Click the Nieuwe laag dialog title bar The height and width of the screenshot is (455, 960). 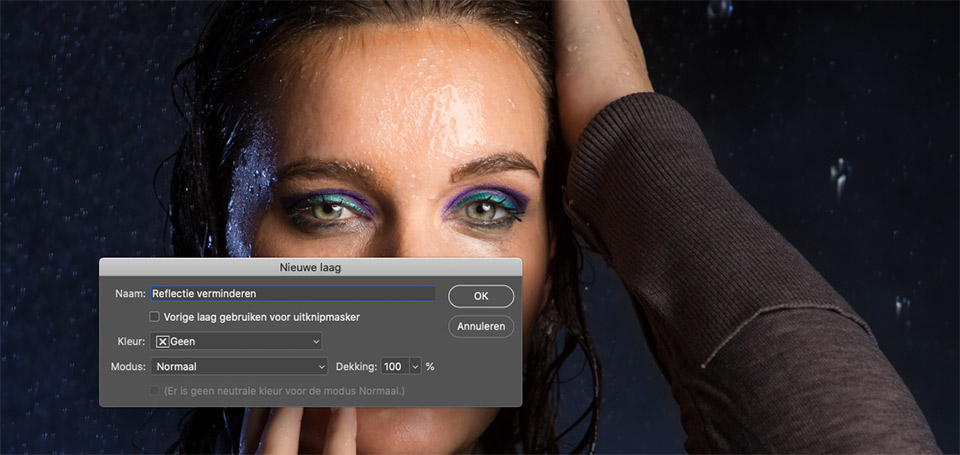(x=310, y=267)
